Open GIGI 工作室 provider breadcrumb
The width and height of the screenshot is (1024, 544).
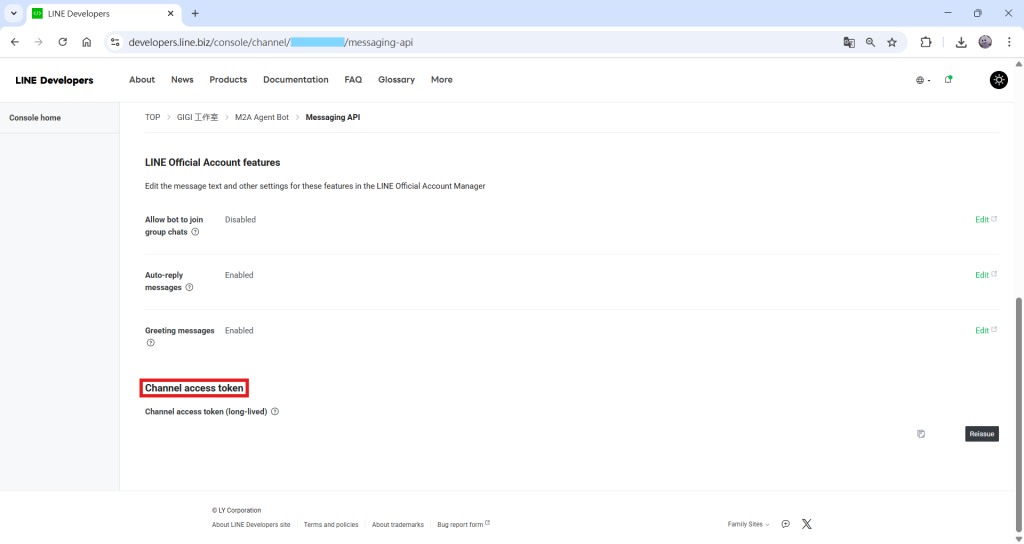click(x=197, y=118)
